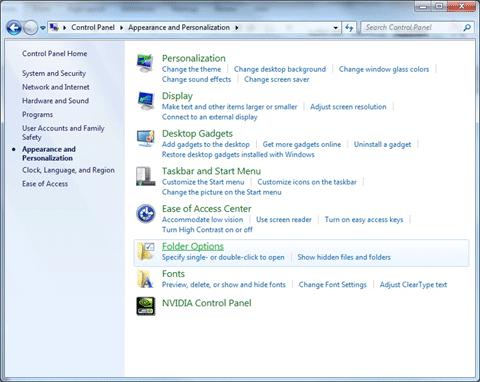
Task: Click Control Panel in the breadcrumb
Action: click(93, 27)
